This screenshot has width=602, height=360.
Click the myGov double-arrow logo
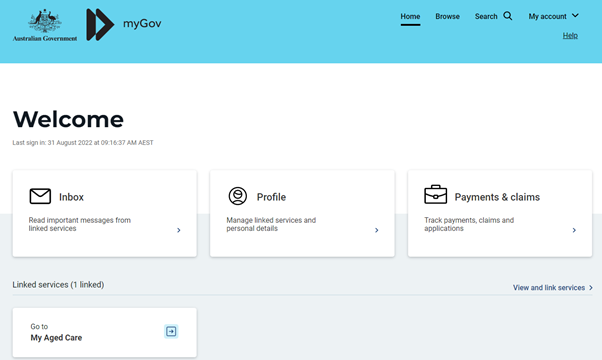point(100,25)
